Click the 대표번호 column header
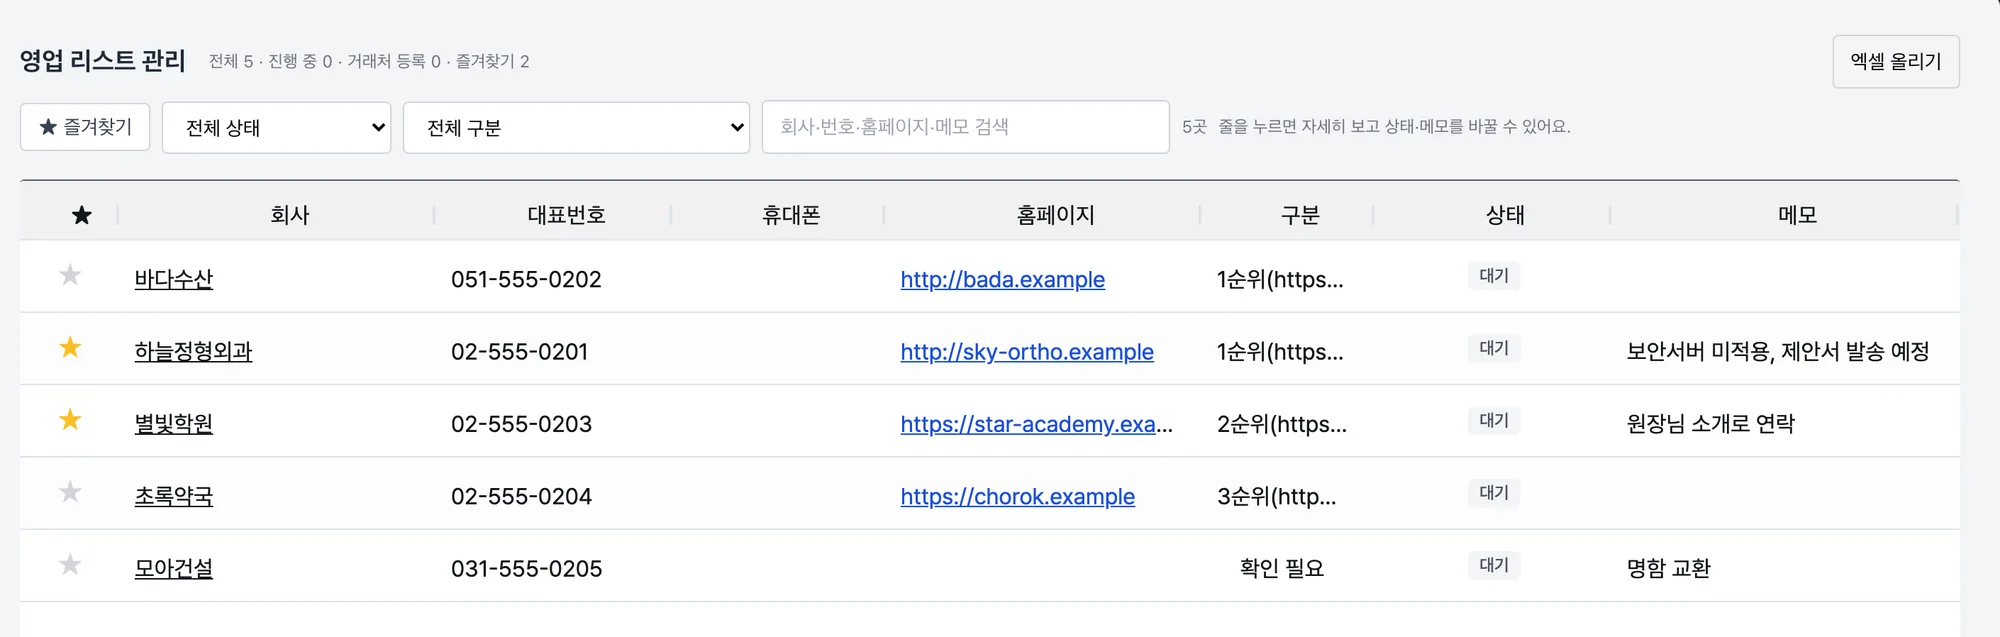 pos(567,215)
